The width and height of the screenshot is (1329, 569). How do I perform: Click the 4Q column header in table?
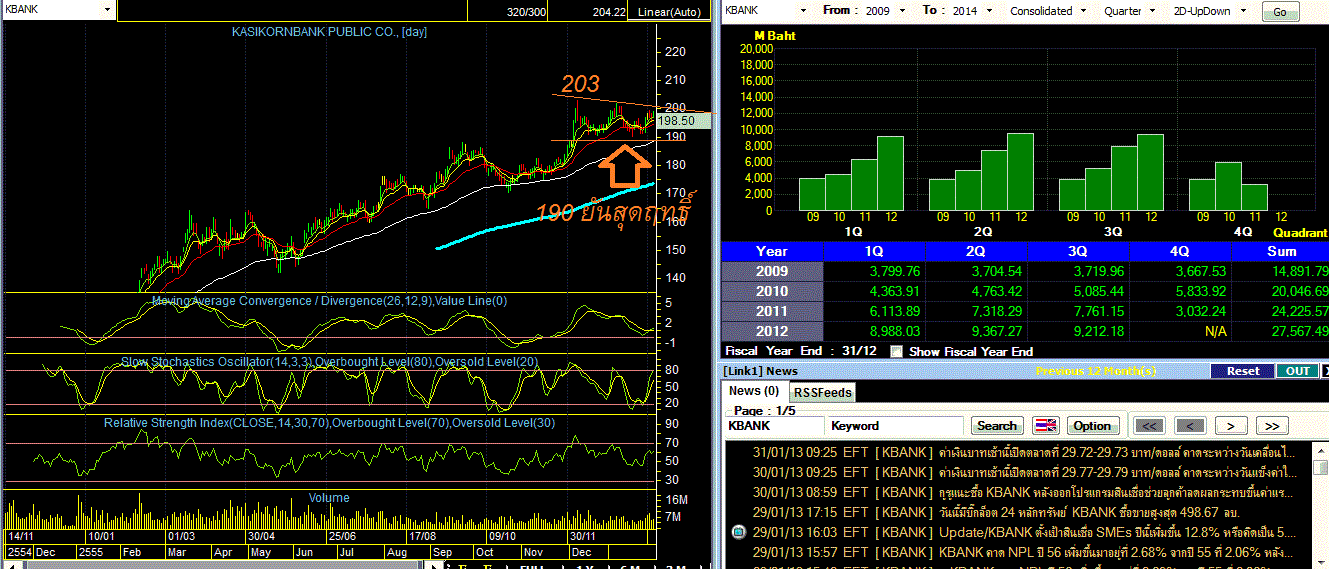pyautogui.click(x=1179, y=251)
